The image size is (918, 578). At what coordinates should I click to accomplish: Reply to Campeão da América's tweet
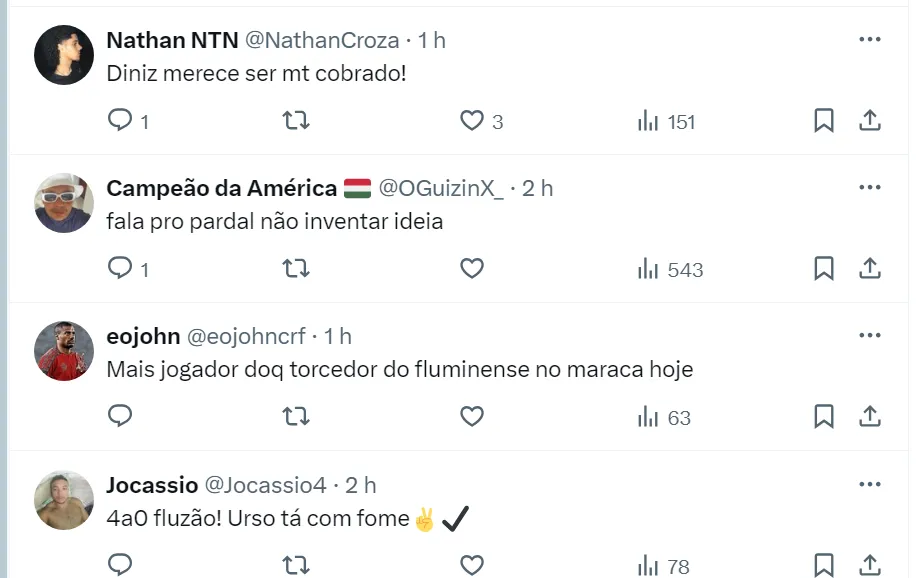coord(120,268)
